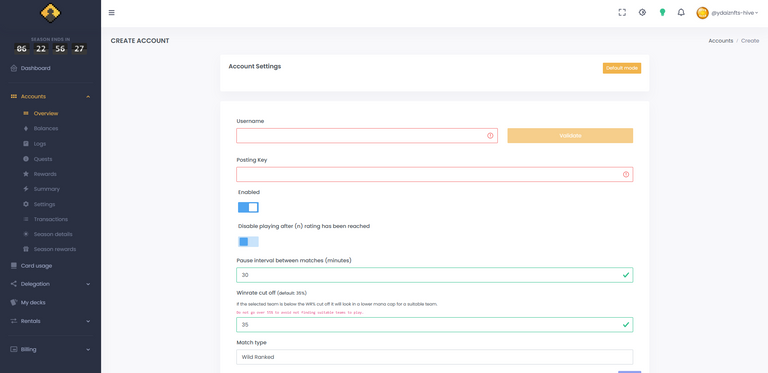Expand the Rentals sidebar section
Image resolution: width=768 pixels, height=373 pixels.
pyautogui.click(x=50, y=321)
